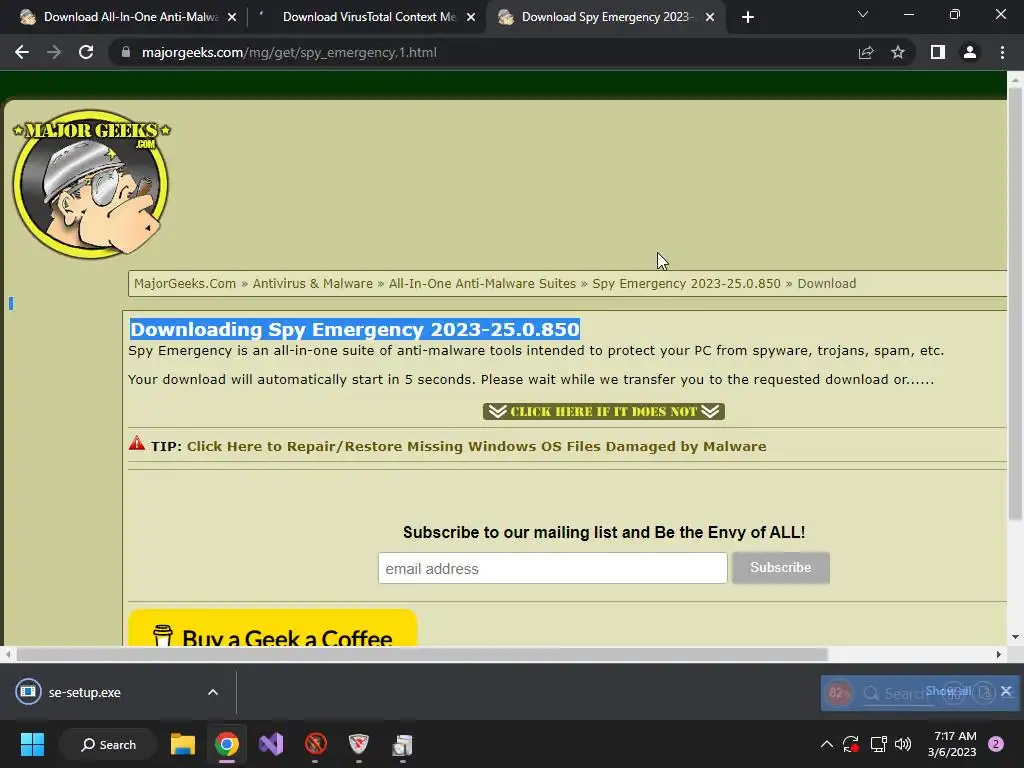
Task: Click Here If It Does Not button
Action: [x=603, y=411]
